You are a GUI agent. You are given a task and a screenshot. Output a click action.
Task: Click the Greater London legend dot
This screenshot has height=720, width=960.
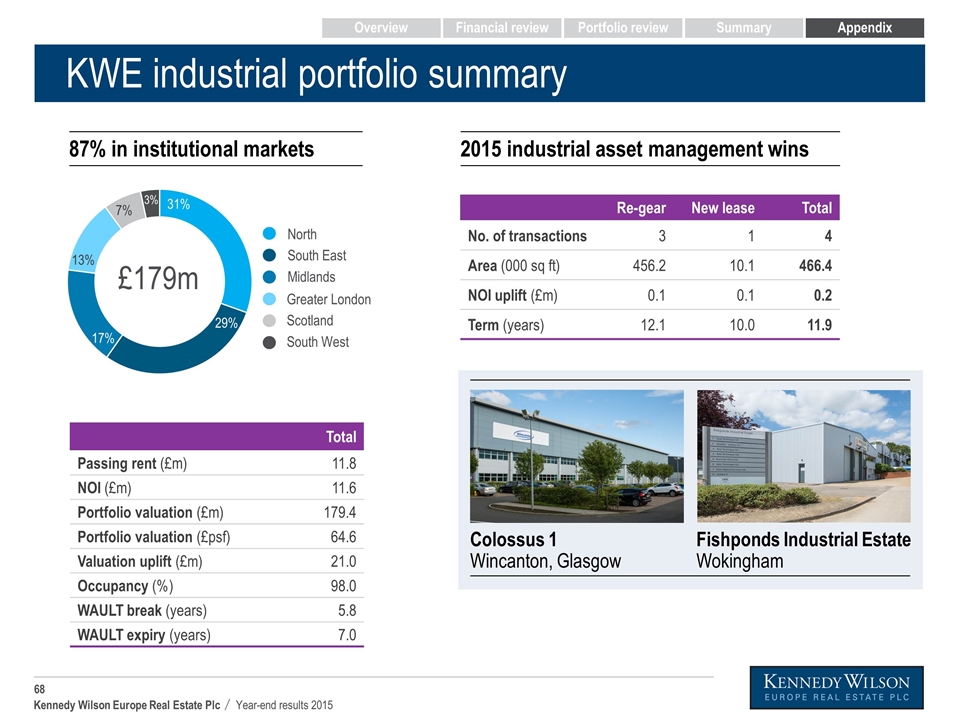[x=269, y=299]
